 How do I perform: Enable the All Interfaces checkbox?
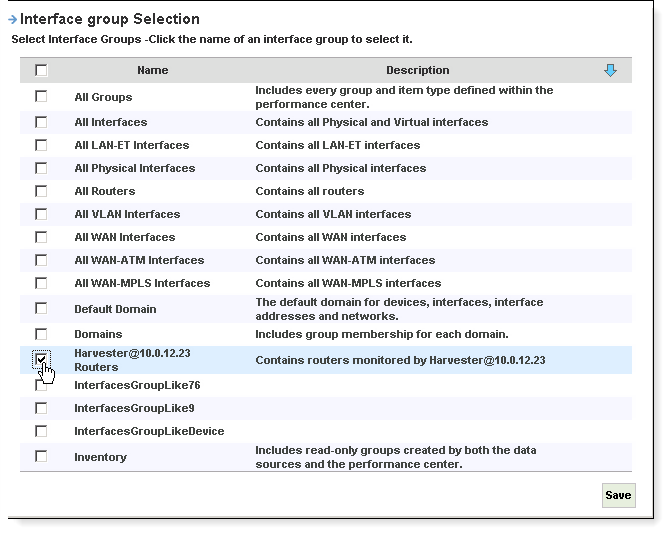point(41,122)
